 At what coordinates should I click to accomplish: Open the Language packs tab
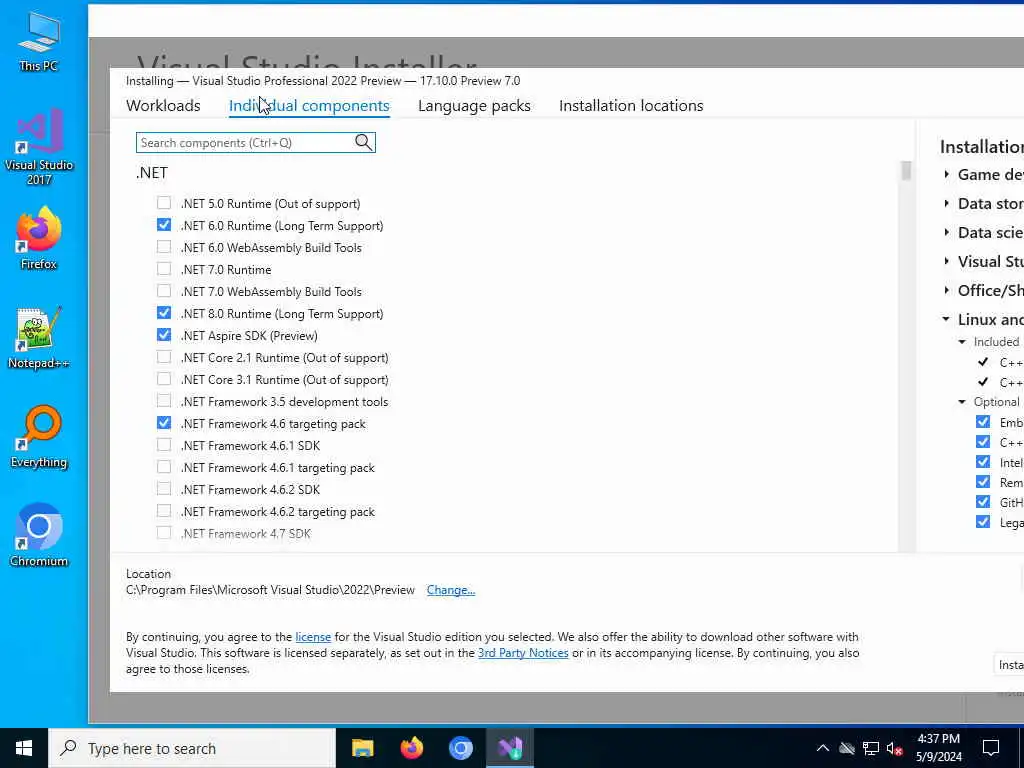(474, 105)
